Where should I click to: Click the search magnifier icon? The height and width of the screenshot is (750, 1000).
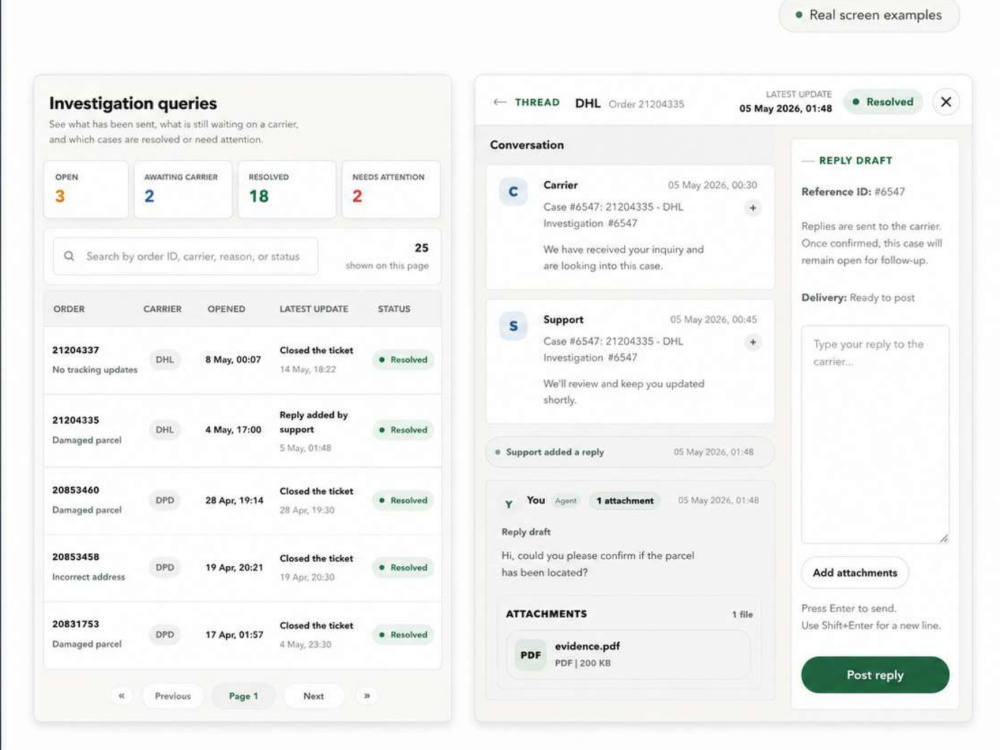[x=69, y=256]
